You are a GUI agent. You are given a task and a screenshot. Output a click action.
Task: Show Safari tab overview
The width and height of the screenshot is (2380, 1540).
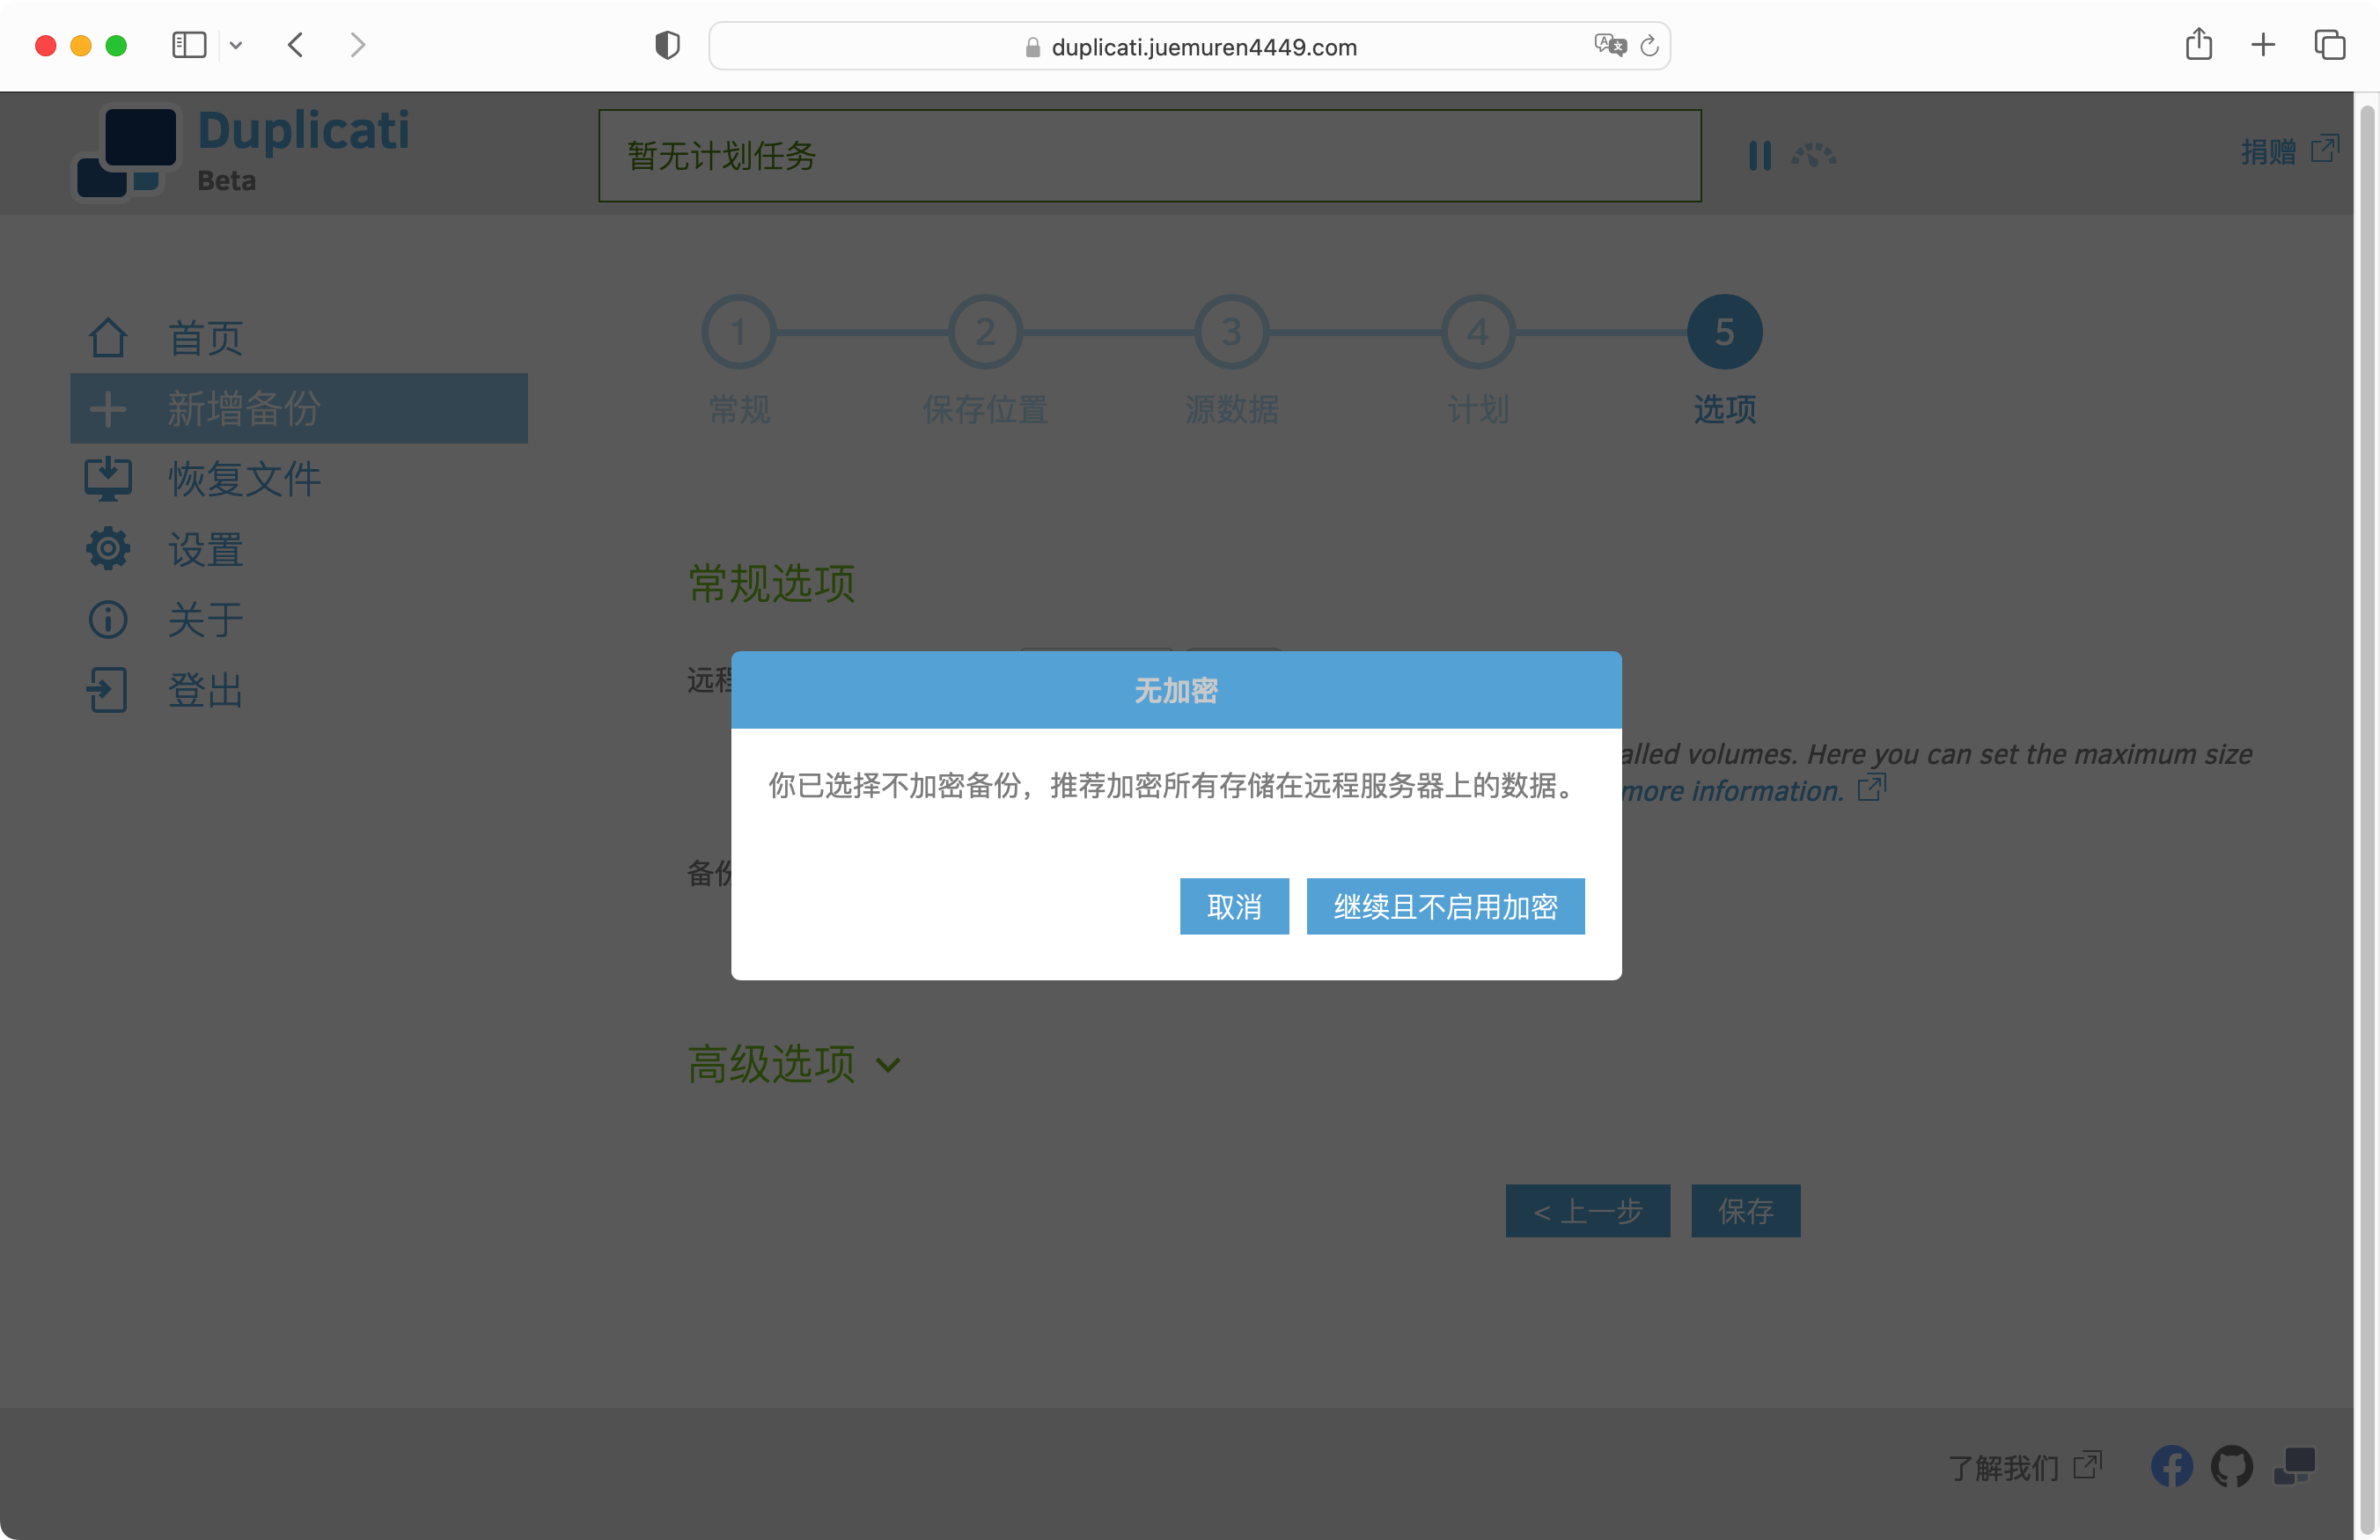tap(2330, 45)
